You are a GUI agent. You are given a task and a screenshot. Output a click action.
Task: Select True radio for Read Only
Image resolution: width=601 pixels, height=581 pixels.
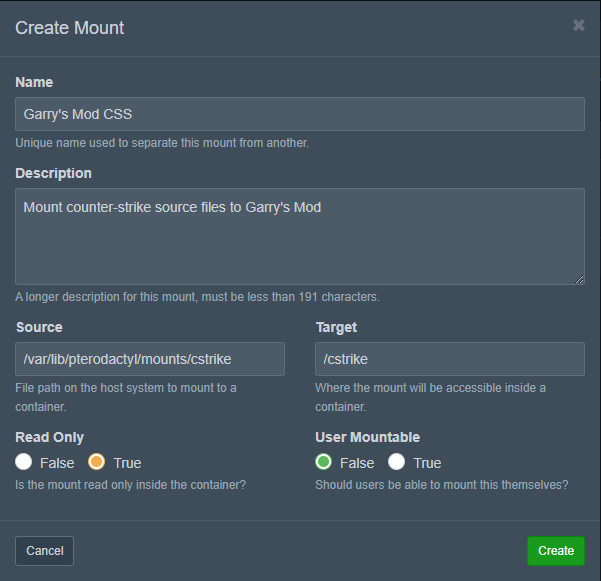(x=97, y=463)
